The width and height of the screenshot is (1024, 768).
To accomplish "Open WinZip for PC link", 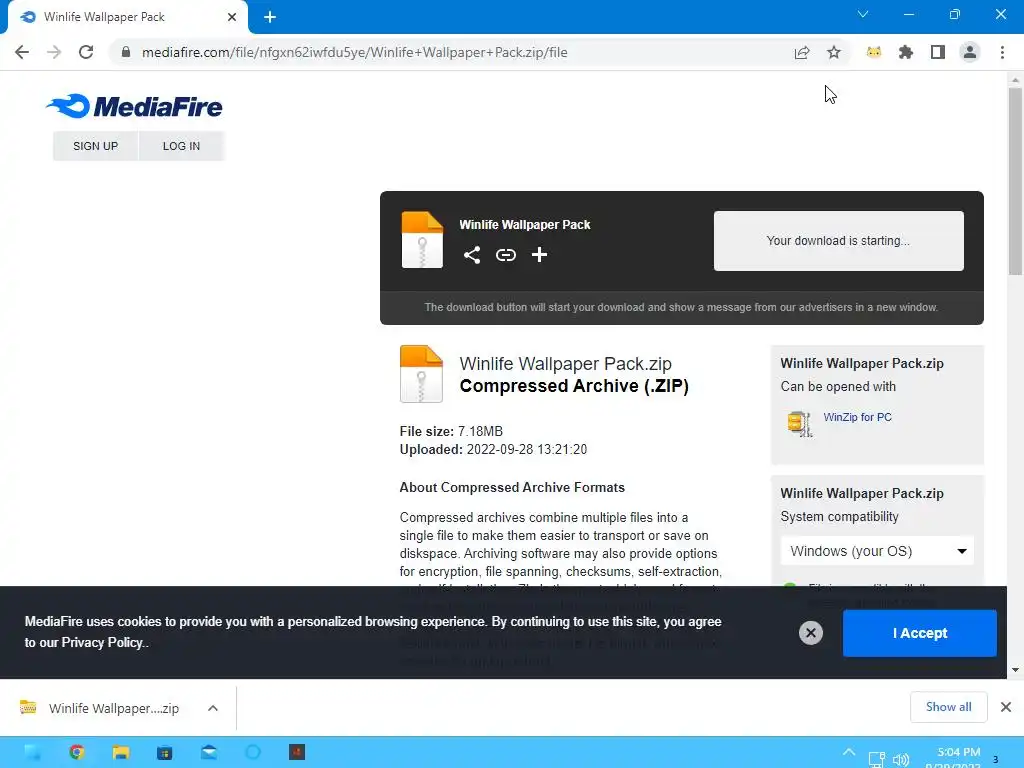I will (857, 417).
